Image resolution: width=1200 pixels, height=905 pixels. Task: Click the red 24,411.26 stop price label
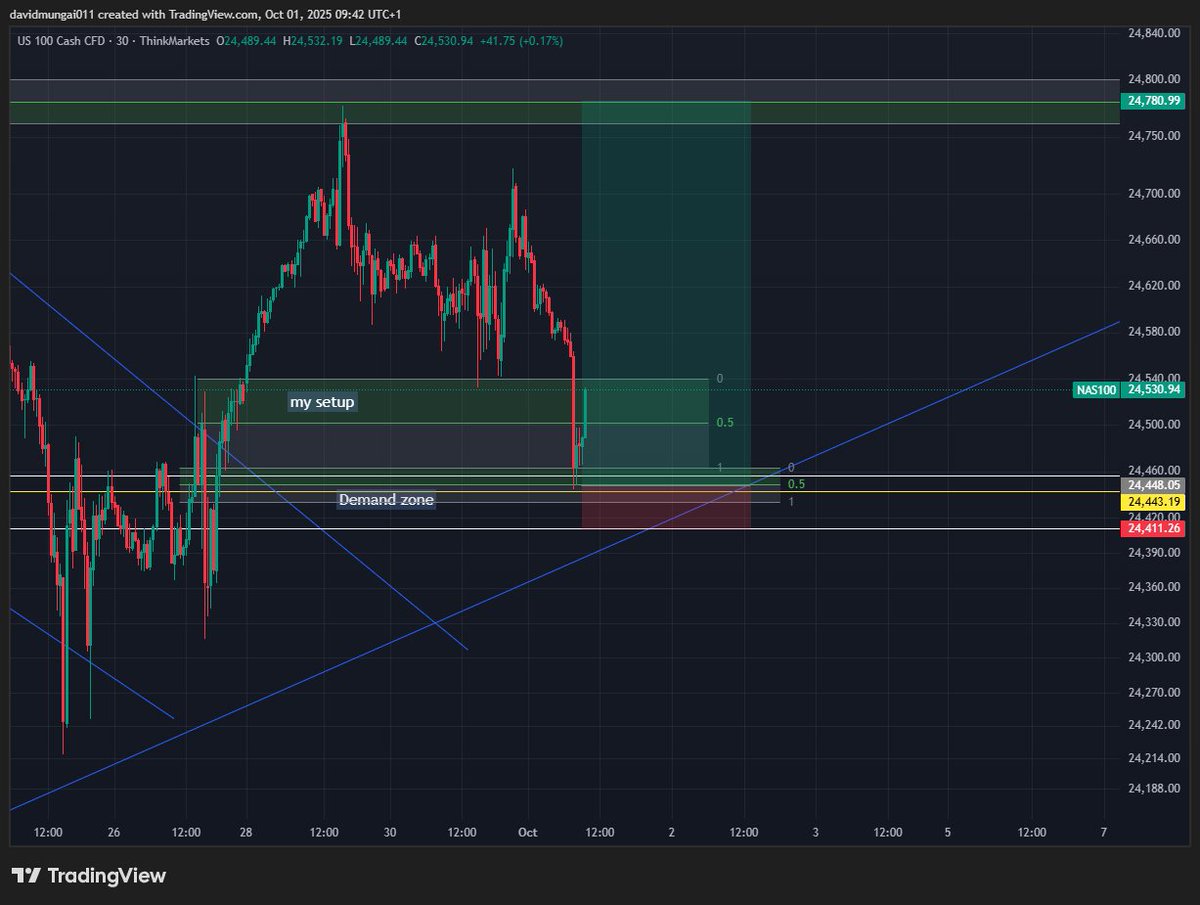tap(1155, 528)
